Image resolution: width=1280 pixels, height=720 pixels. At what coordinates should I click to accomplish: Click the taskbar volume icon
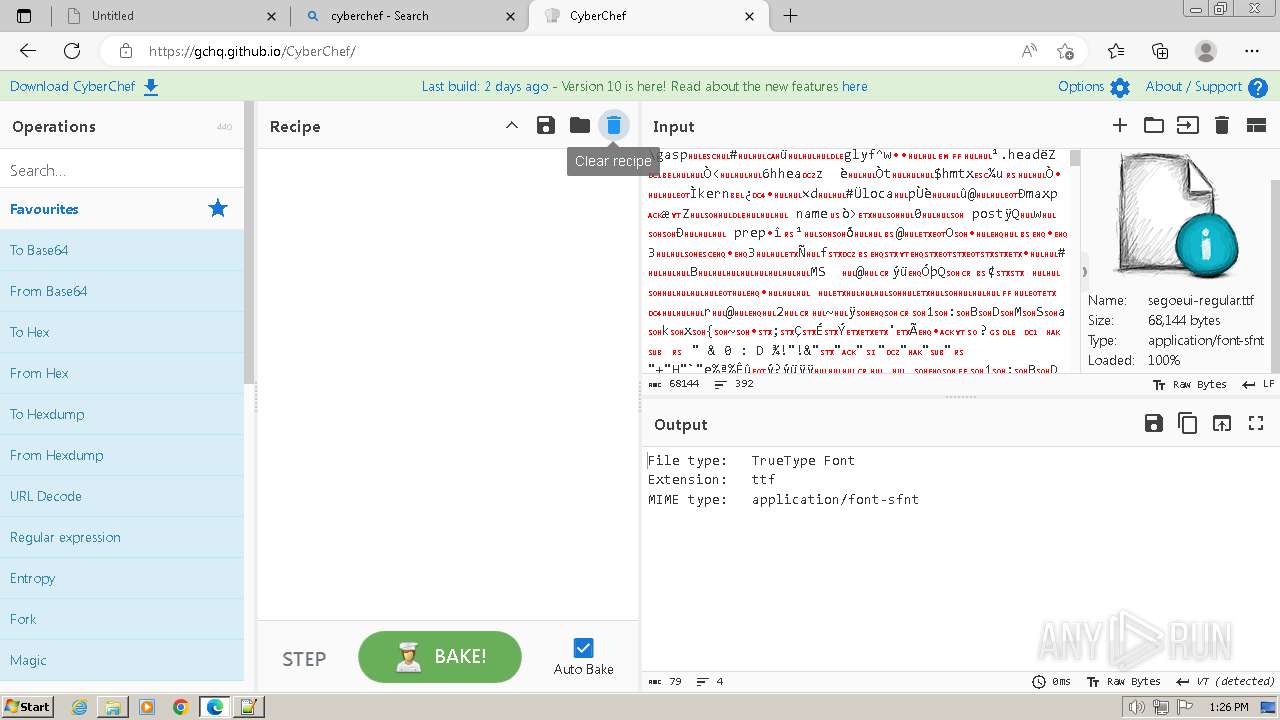(x=1136, y=707)
